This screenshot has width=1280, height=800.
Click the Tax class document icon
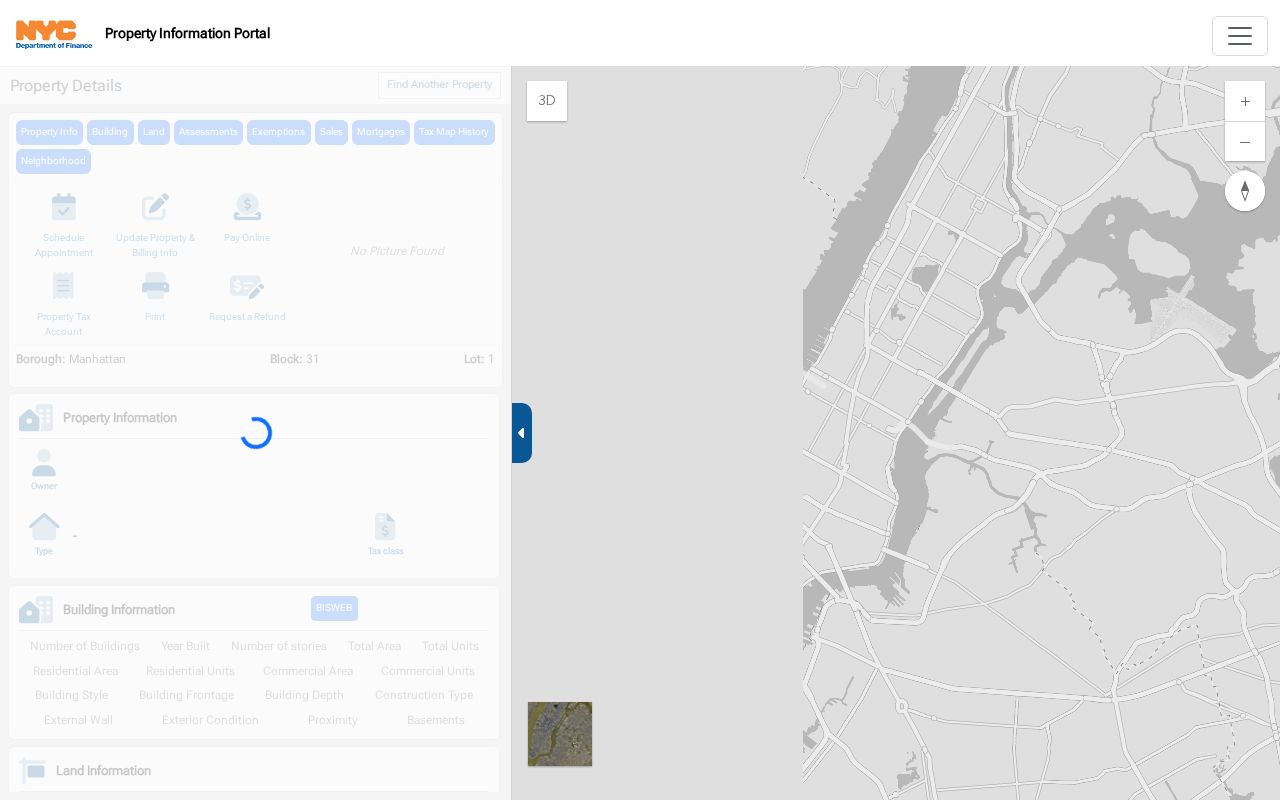pyautogui.click(x=385, y=527)
